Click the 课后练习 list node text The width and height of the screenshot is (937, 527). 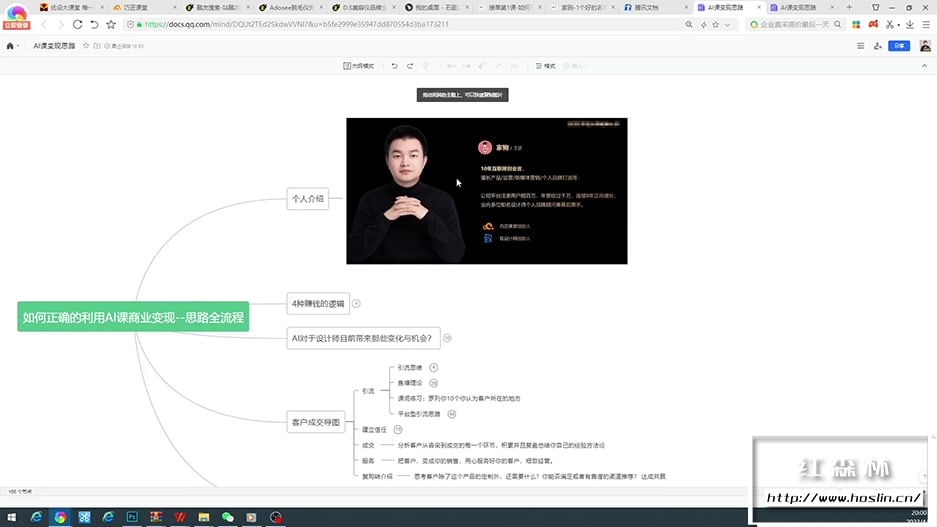coord(459,399)
